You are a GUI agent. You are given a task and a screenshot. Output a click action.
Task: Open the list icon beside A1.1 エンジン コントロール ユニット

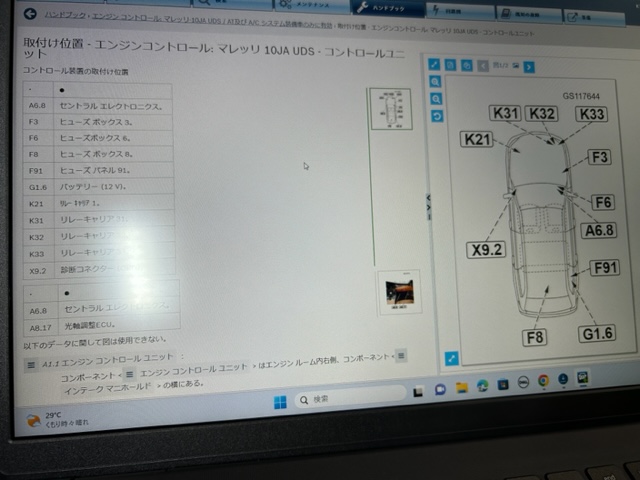(x=31, y=365)
